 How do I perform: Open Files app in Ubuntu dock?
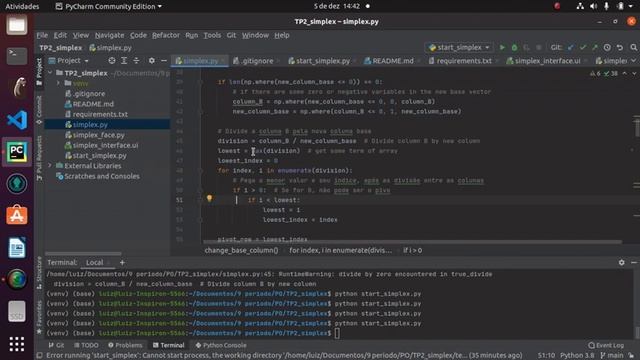17,25
